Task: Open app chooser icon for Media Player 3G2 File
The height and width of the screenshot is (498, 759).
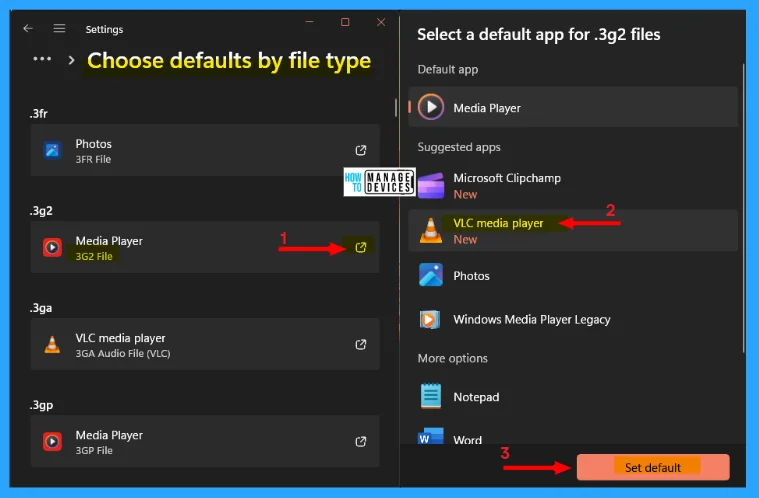Action: pyautogui.click(x=361, y=247)
